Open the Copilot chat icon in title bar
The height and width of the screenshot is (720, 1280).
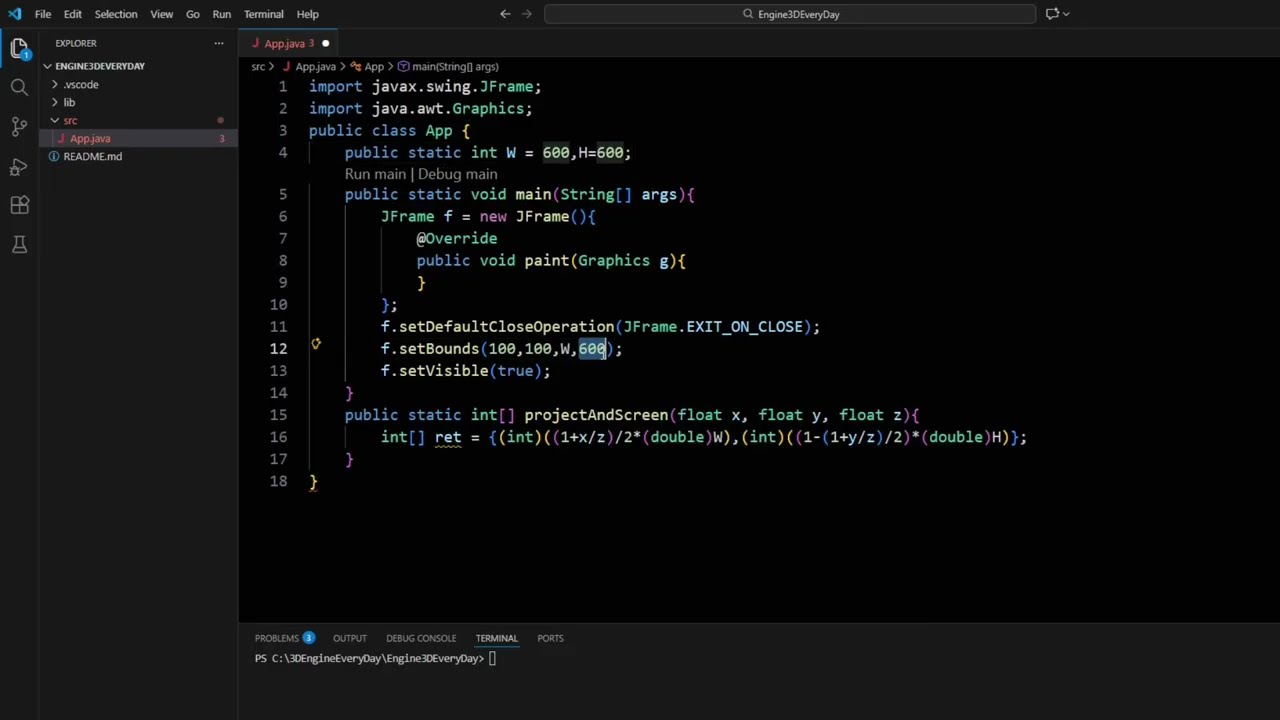click(x=1052, y=14)
